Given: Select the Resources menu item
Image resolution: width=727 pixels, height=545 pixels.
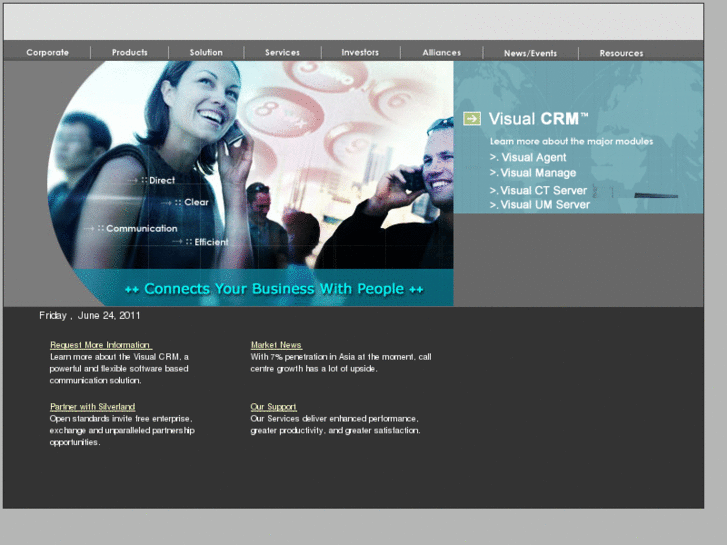Looking at the screenshot, I should pyautogui.click(x=621, y=53).
